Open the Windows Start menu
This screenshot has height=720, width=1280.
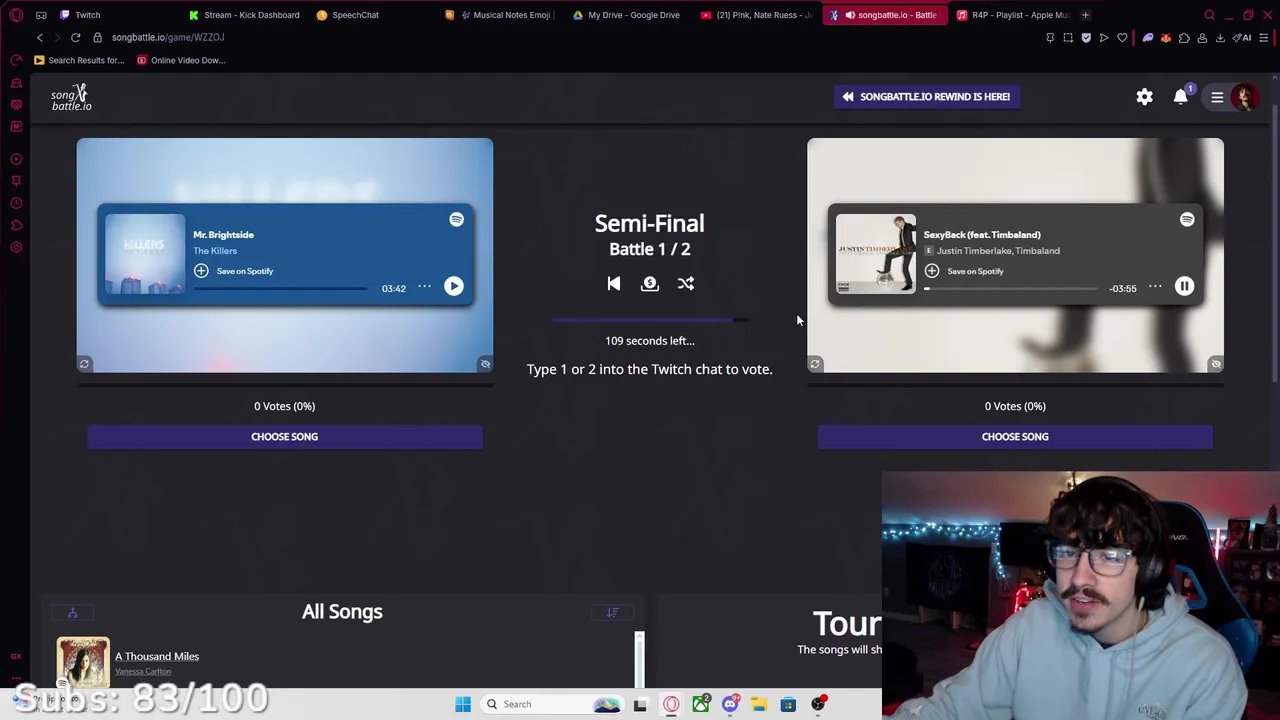click(463, 705)
